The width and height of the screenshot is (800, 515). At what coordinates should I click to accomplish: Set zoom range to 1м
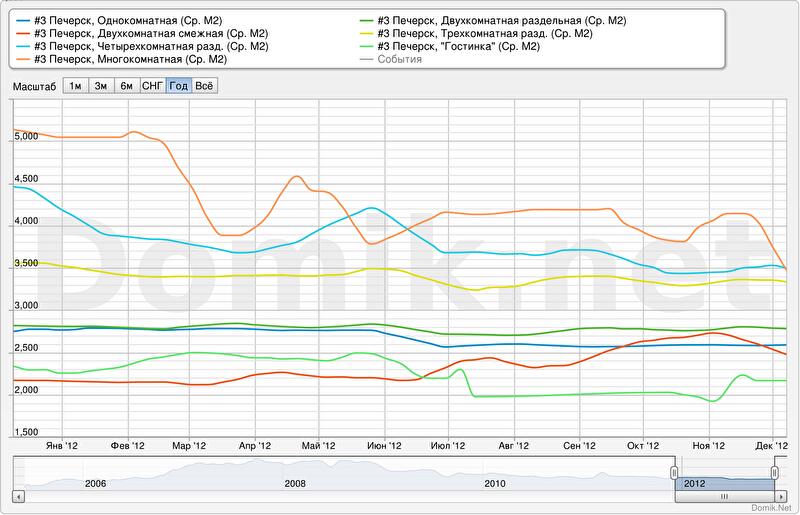tap(75, 86)
